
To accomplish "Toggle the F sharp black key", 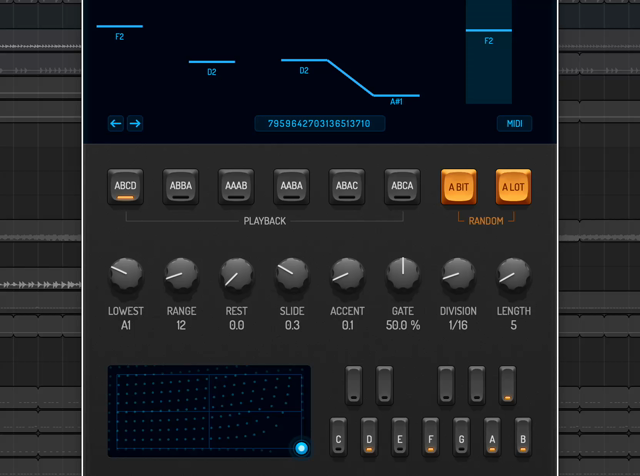I will [x=446, y=385].
